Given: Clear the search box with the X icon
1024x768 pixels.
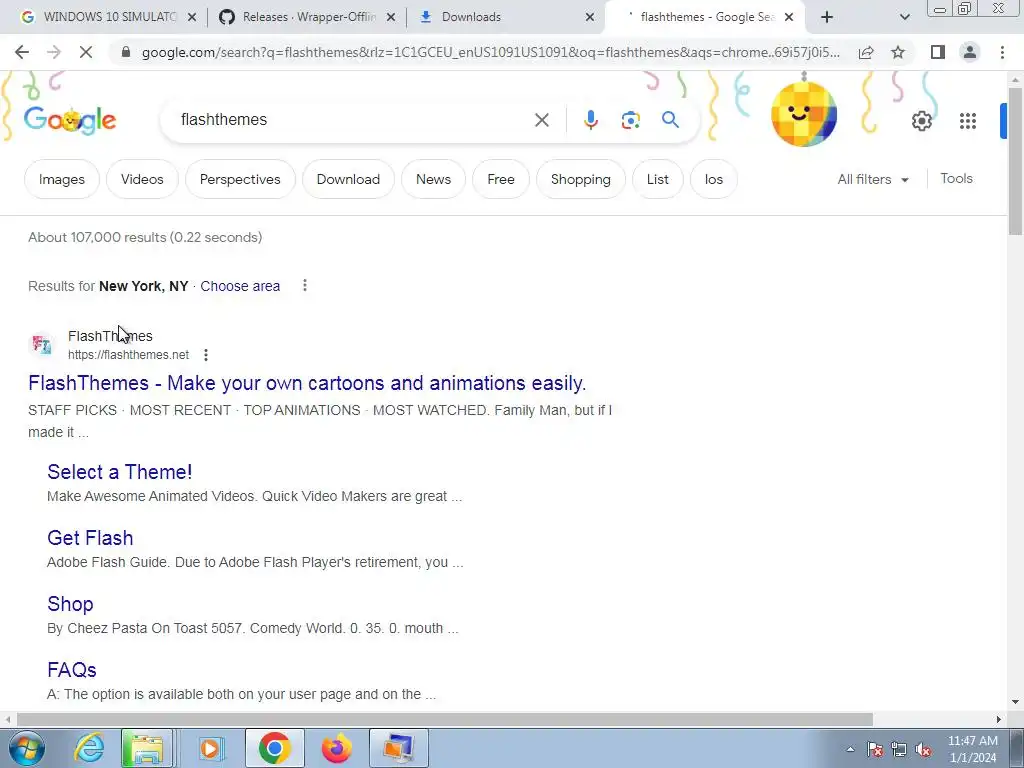Looking at the screenshot, I should coord(541,120).
